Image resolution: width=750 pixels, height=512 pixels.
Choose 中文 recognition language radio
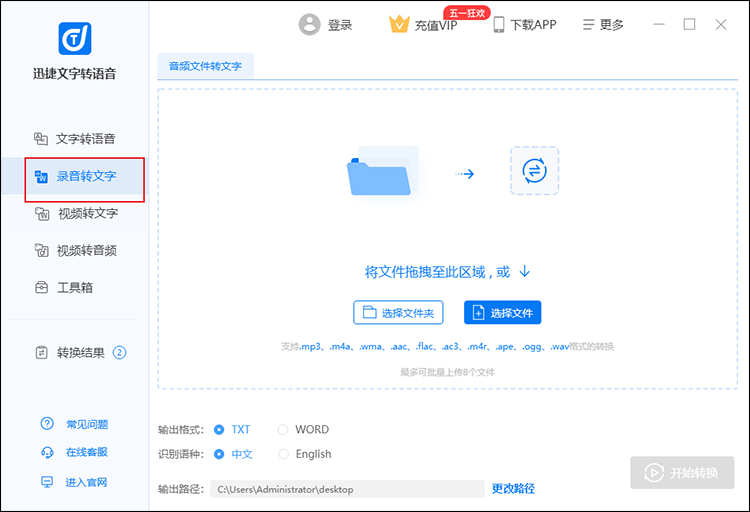click(x=219, y=454)
